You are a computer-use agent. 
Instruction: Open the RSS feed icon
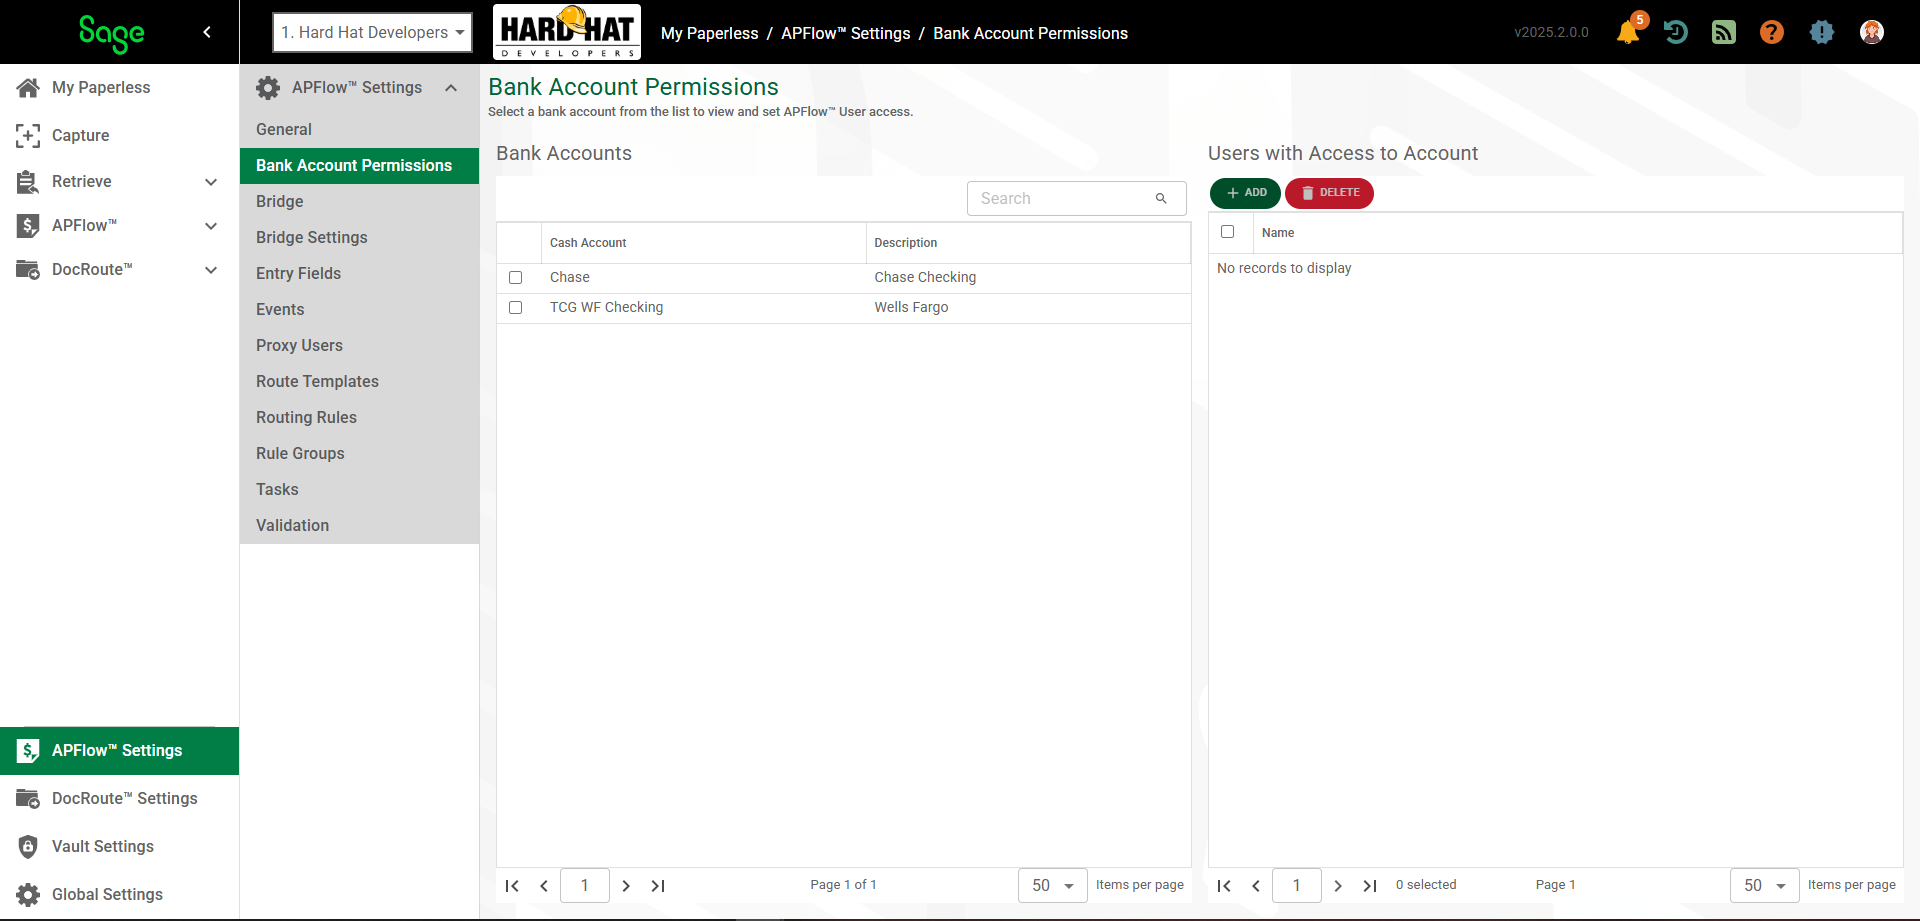pyautogui.click(x=1724, y=32)
